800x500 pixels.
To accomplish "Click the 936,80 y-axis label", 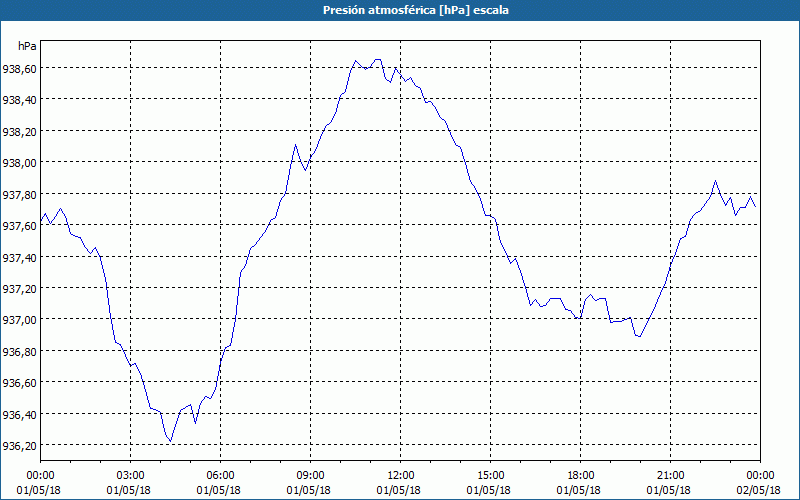I will click(x=19, y=352).
